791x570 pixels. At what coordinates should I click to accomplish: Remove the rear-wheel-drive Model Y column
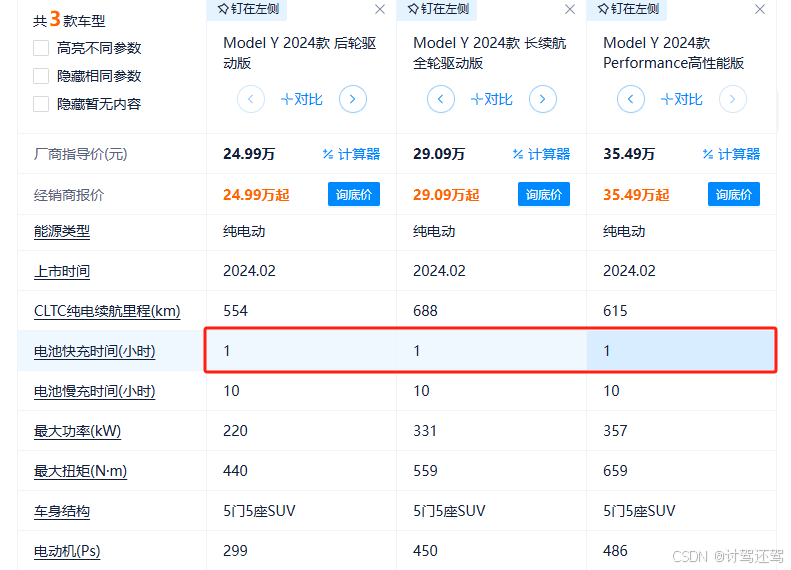pyautogui.click(x=380, y=9)
